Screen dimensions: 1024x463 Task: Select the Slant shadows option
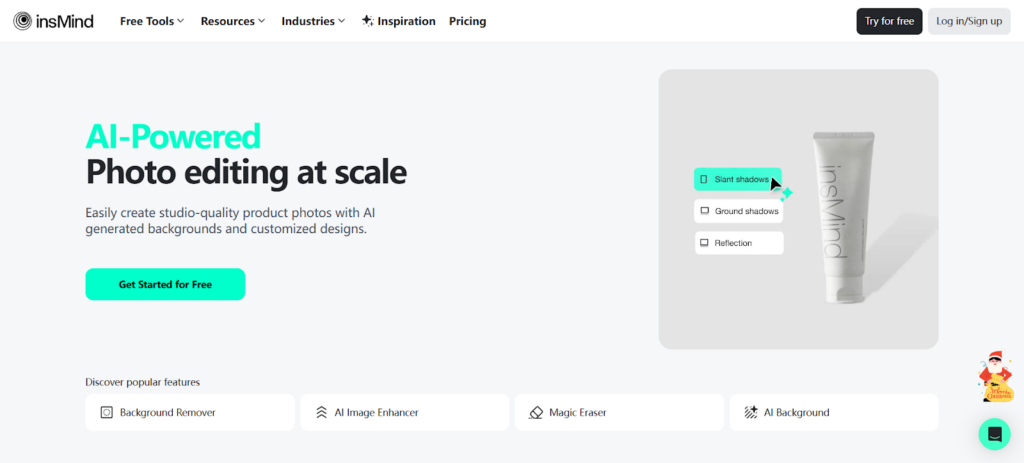737,179
